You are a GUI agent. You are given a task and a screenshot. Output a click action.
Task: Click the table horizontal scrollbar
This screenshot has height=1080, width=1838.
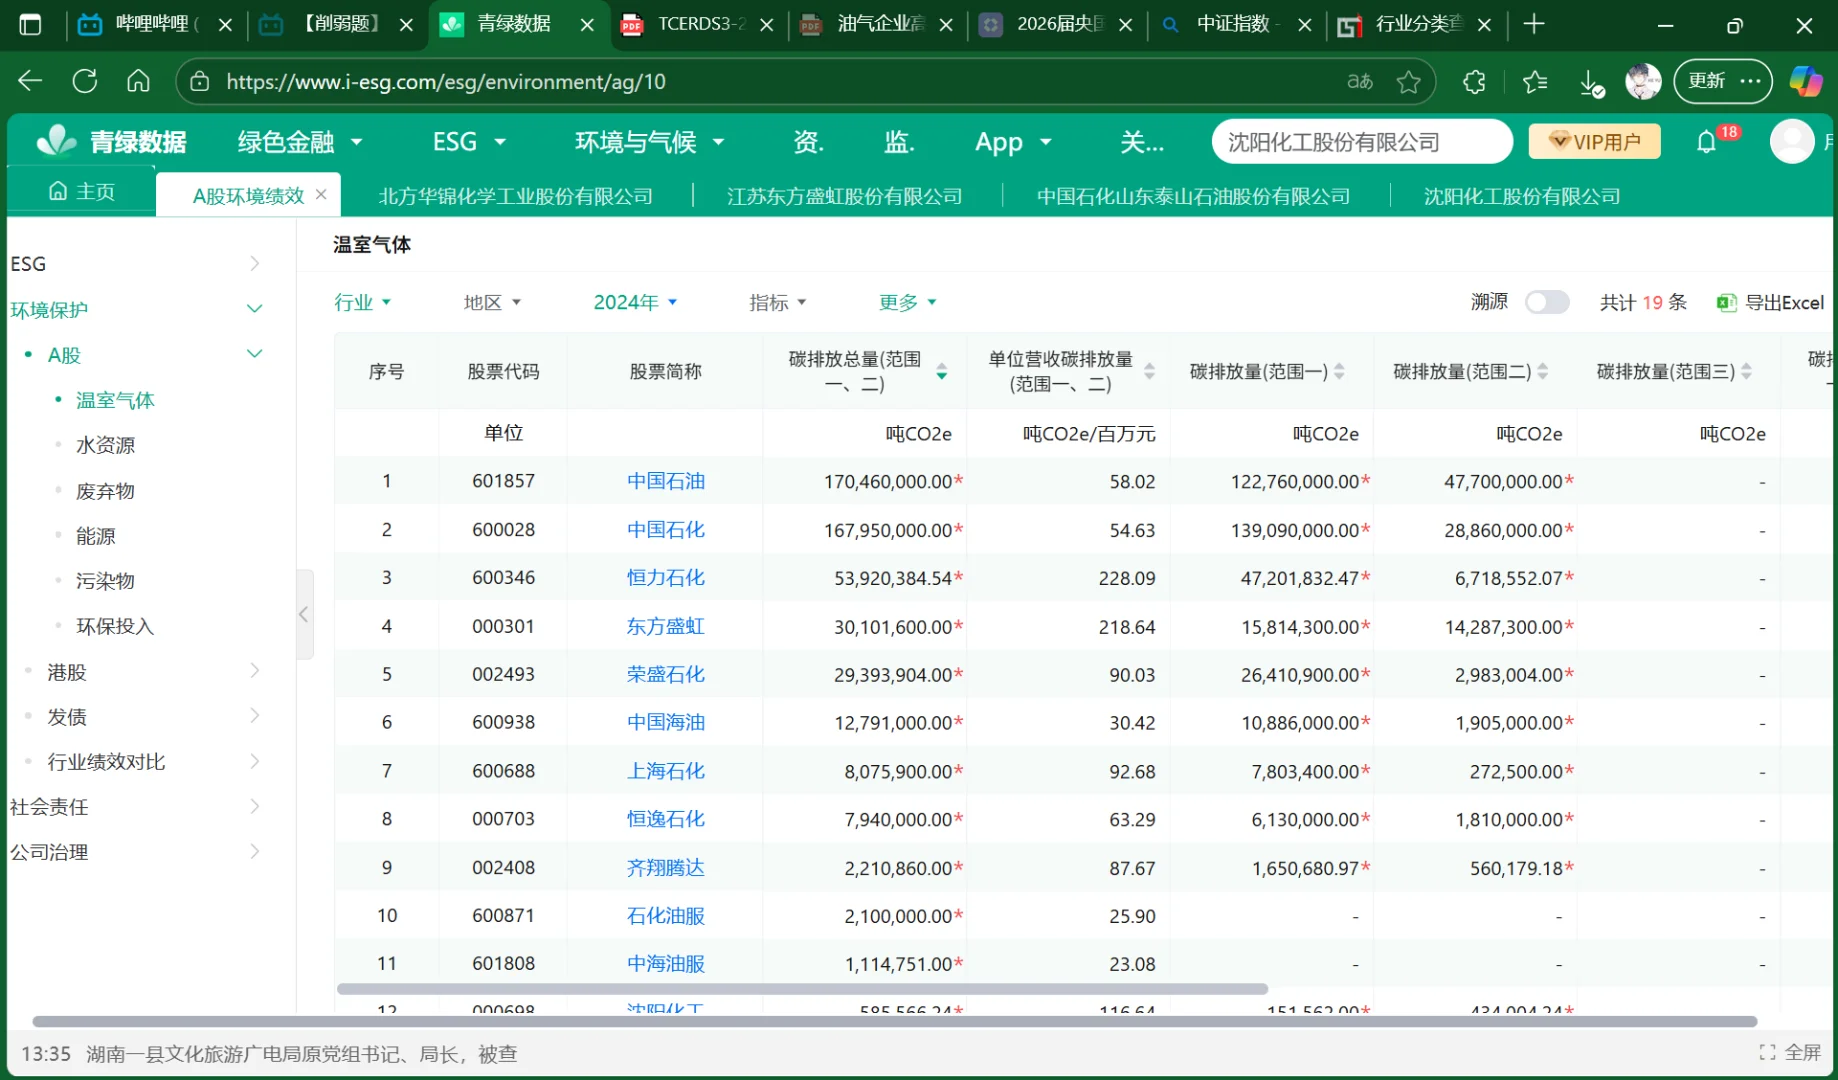pos(802,989)
